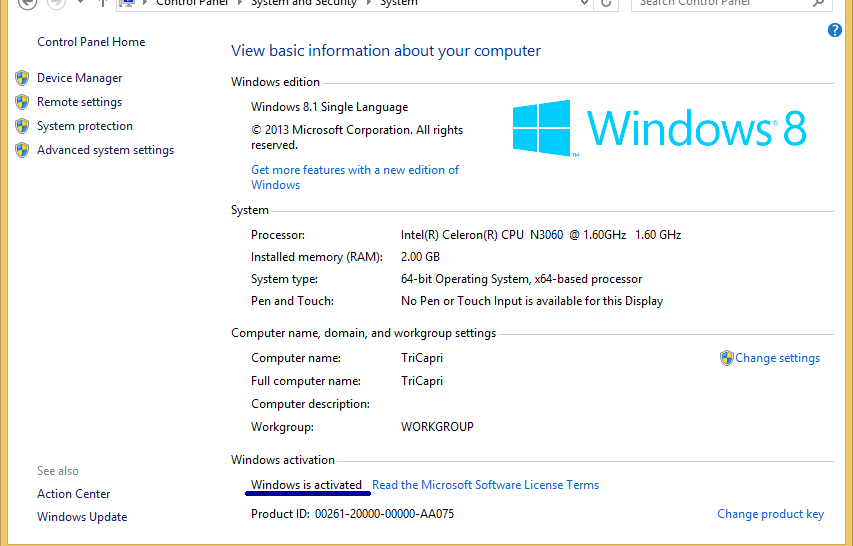Viewport: 853px width, 546px height.
Task: Click the Processor: label
Action: [277, 235]
